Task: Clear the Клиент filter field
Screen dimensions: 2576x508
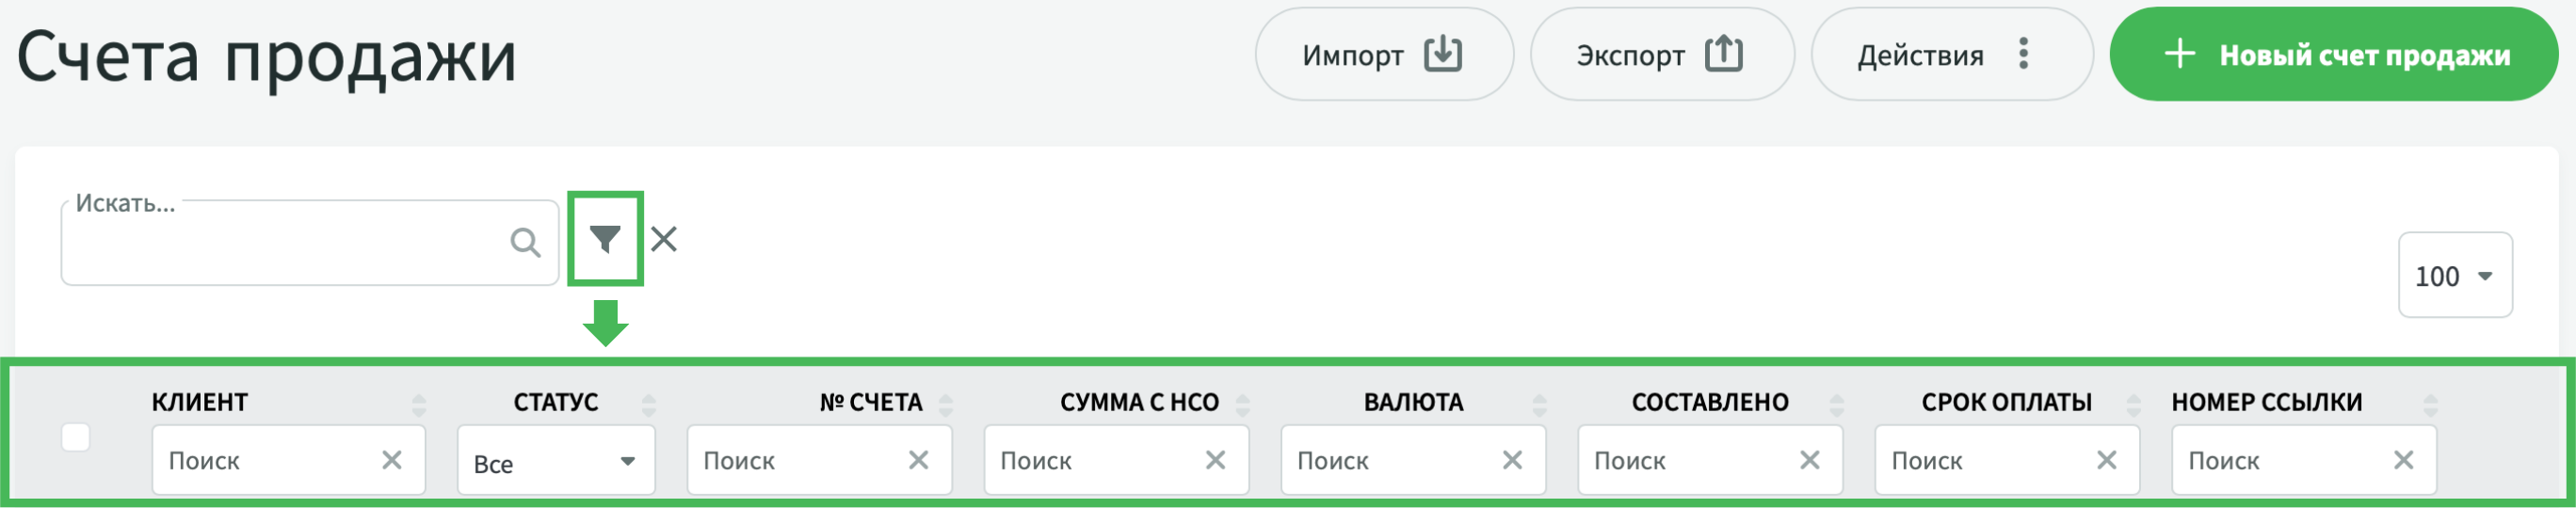Action: (392, 460)
